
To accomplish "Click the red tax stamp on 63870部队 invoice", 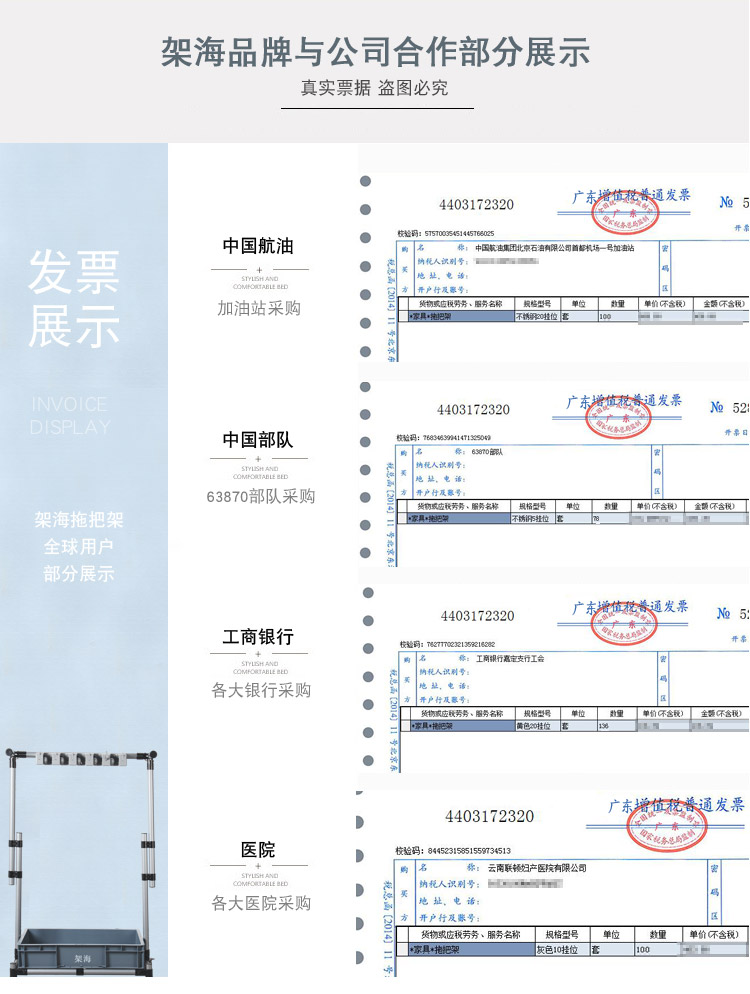I will pyautogui.click(x=618, y=418).
